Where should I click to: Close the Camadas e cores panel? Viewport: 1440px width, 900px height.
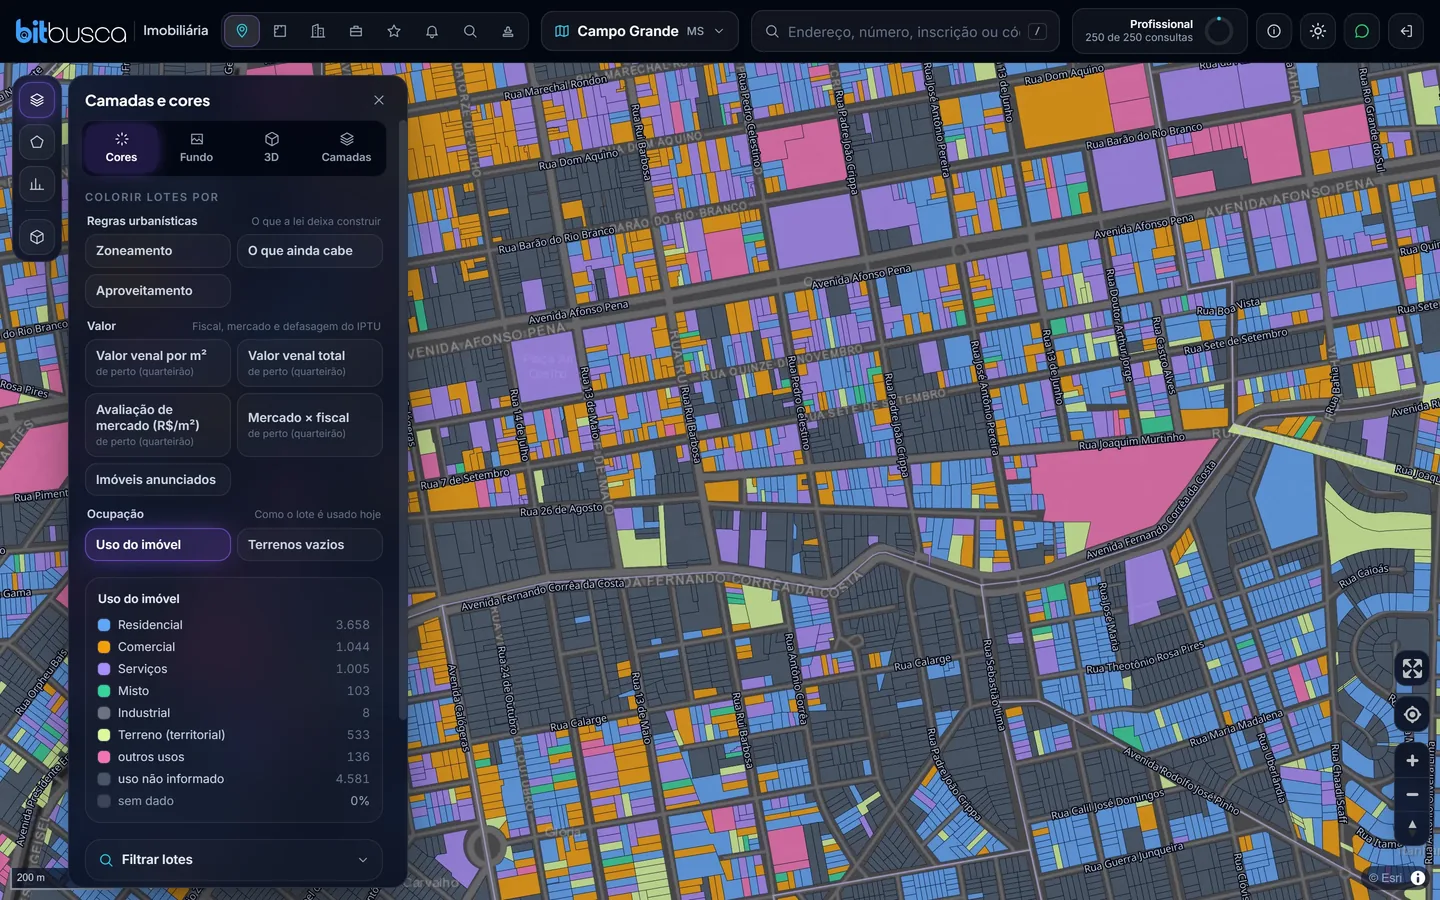point(379,100)
